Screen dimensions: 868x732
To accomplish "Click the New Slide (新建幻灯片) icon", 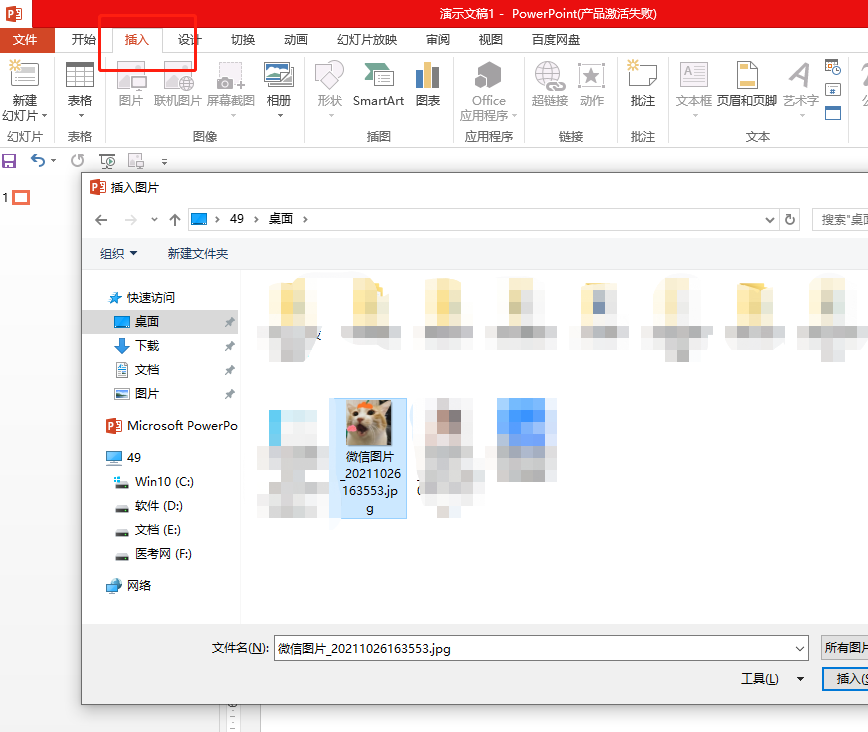I will [24, 74].
